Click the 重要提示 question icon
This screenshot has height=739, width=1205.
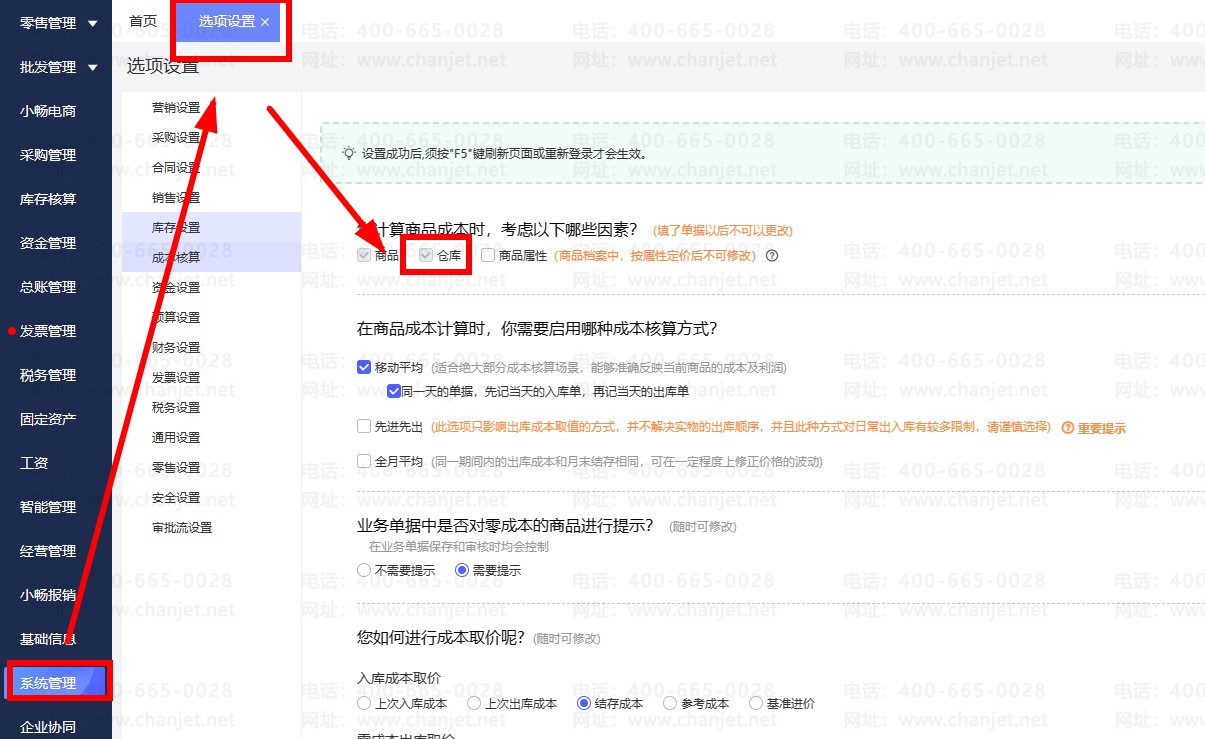coord(1067,428)
